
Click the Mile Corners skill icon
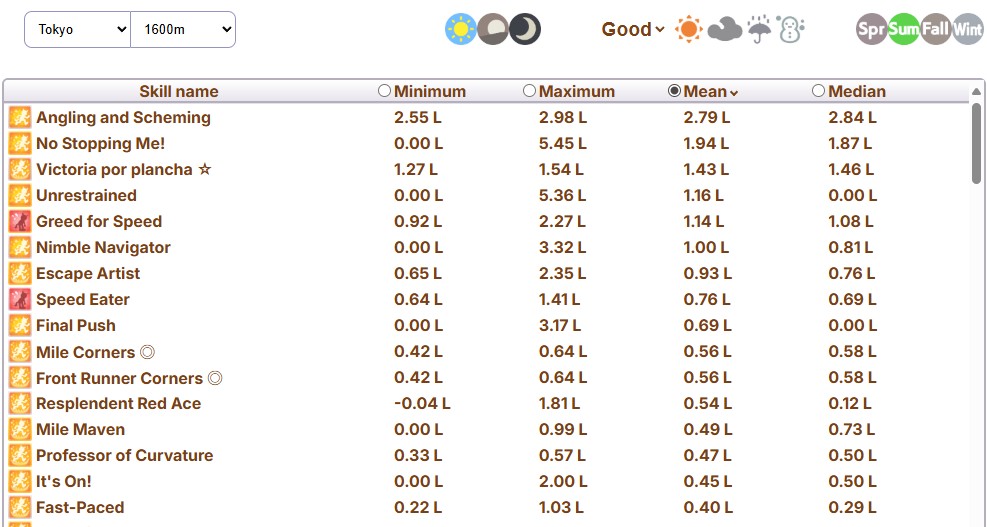coord(20,351)
